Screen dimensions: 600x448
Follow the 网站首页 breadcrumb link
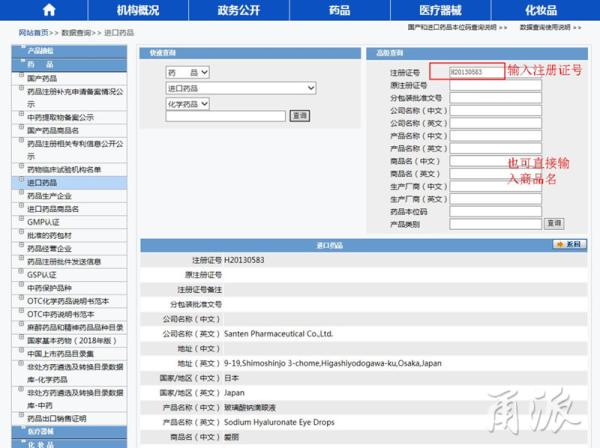click(34, 33)
